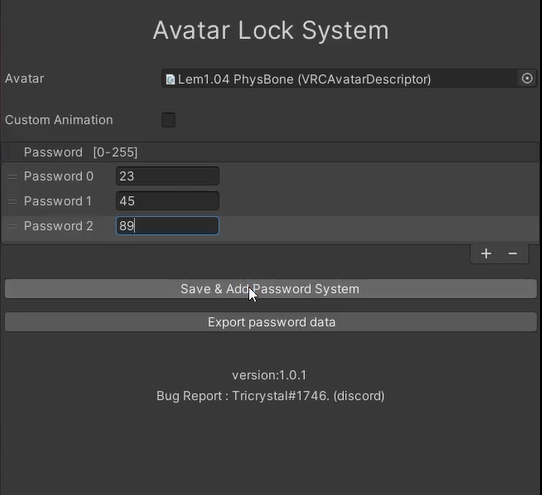Click the Password 1 row label
542x495 pixels.
pyautogui.click(x=57, y=201)
